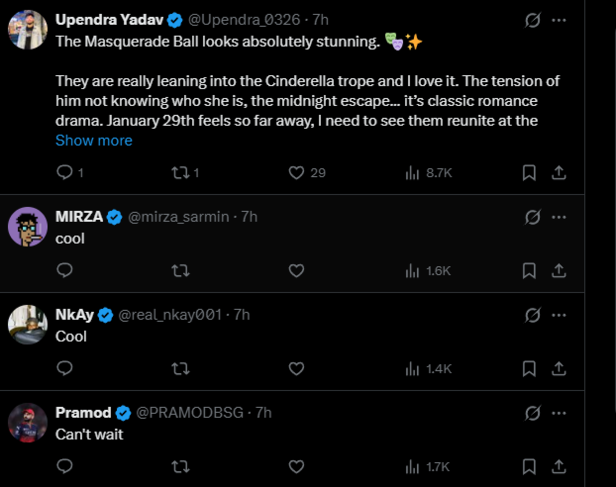Viewport: 616px width, 487px height.
Task: Open Upendra Yadav's profile picture
Action: (x=28, y=30)
